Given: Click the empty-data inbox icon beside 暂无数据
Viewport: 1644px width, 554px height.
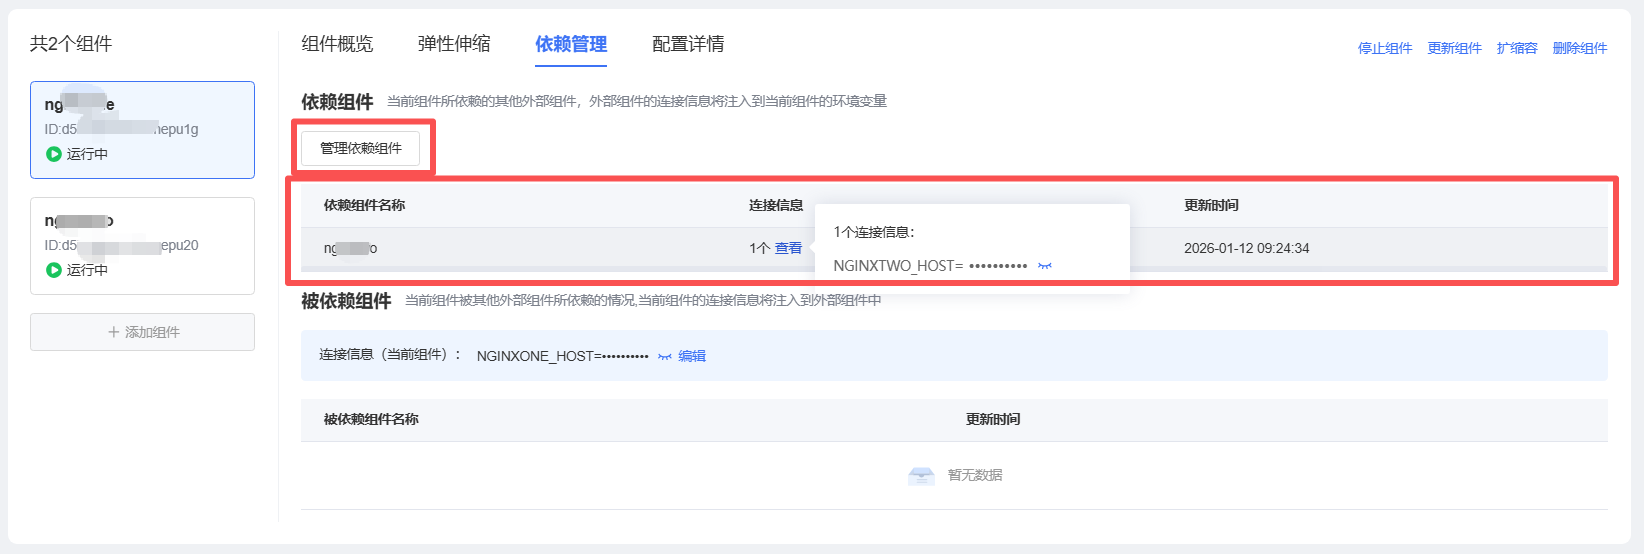Looking at the screenshot, I should 921,476.
